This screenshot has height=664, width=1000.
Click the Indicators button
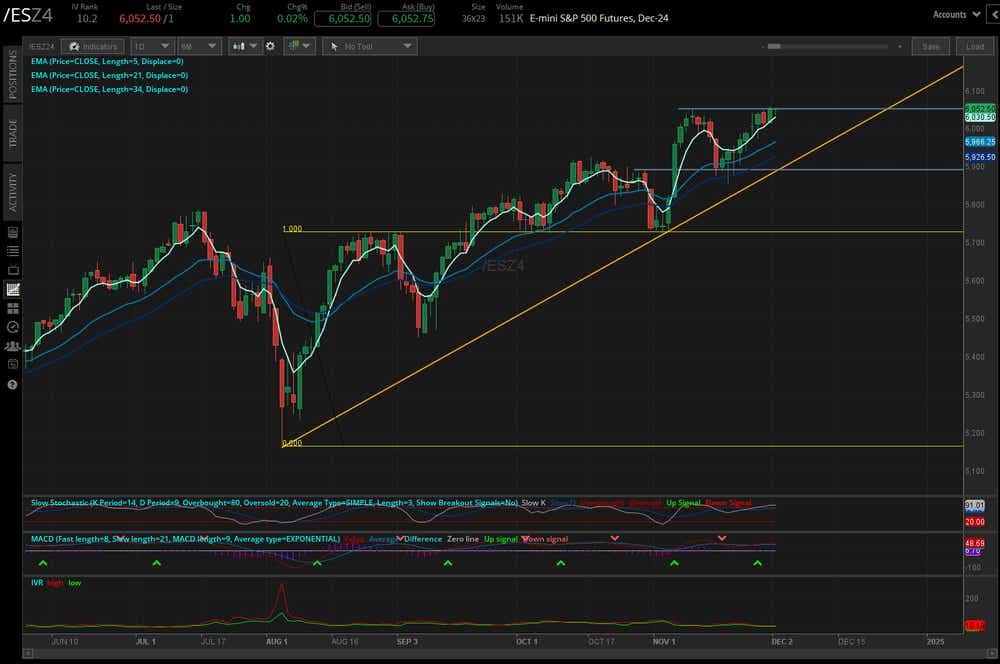point(93,45)
